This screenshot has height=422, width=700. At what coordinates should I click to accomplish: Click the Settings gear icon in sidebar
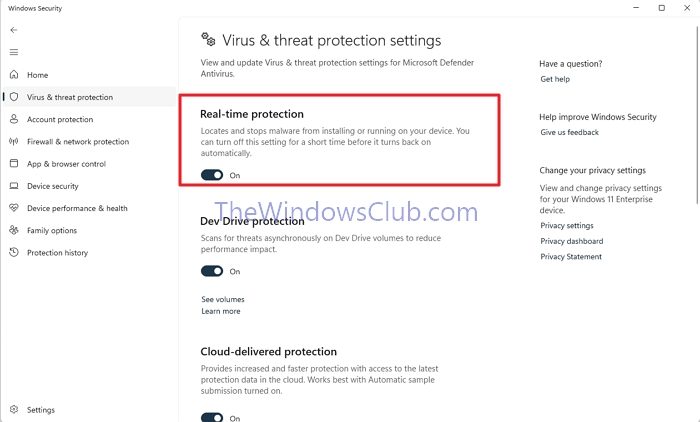click(14, 409)
